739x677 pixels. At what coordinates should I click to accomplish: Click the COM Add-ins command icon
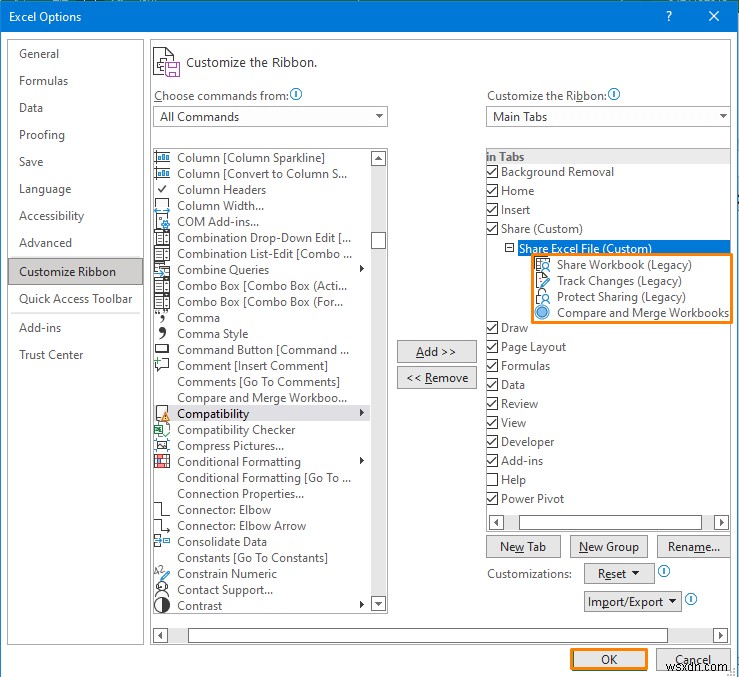click(x=162, y=222)
